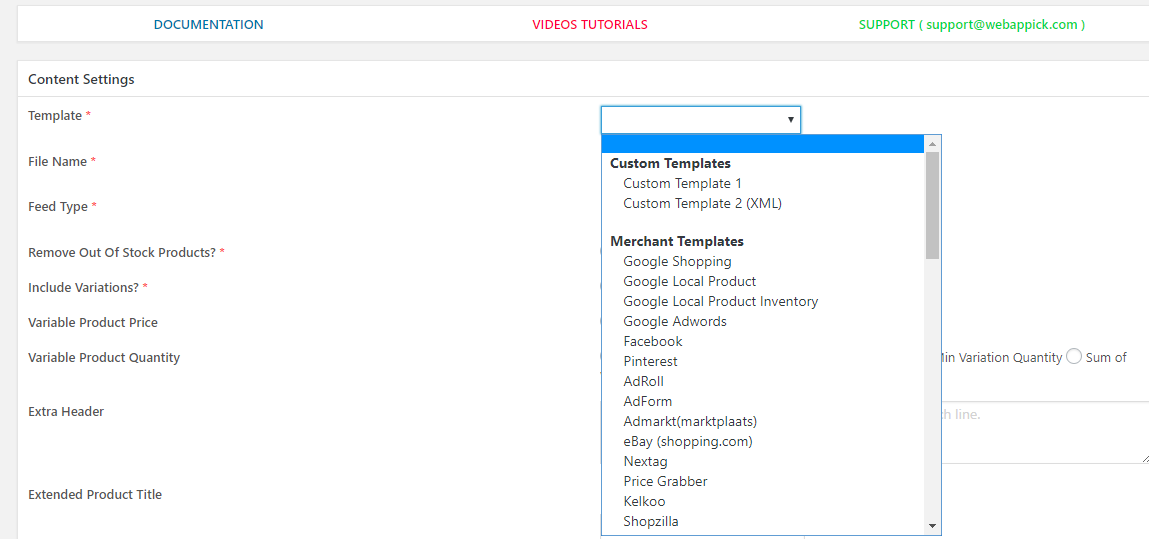Select the blank highlighted option in list
1149x539 pixels.
click(x=763, y=144)
